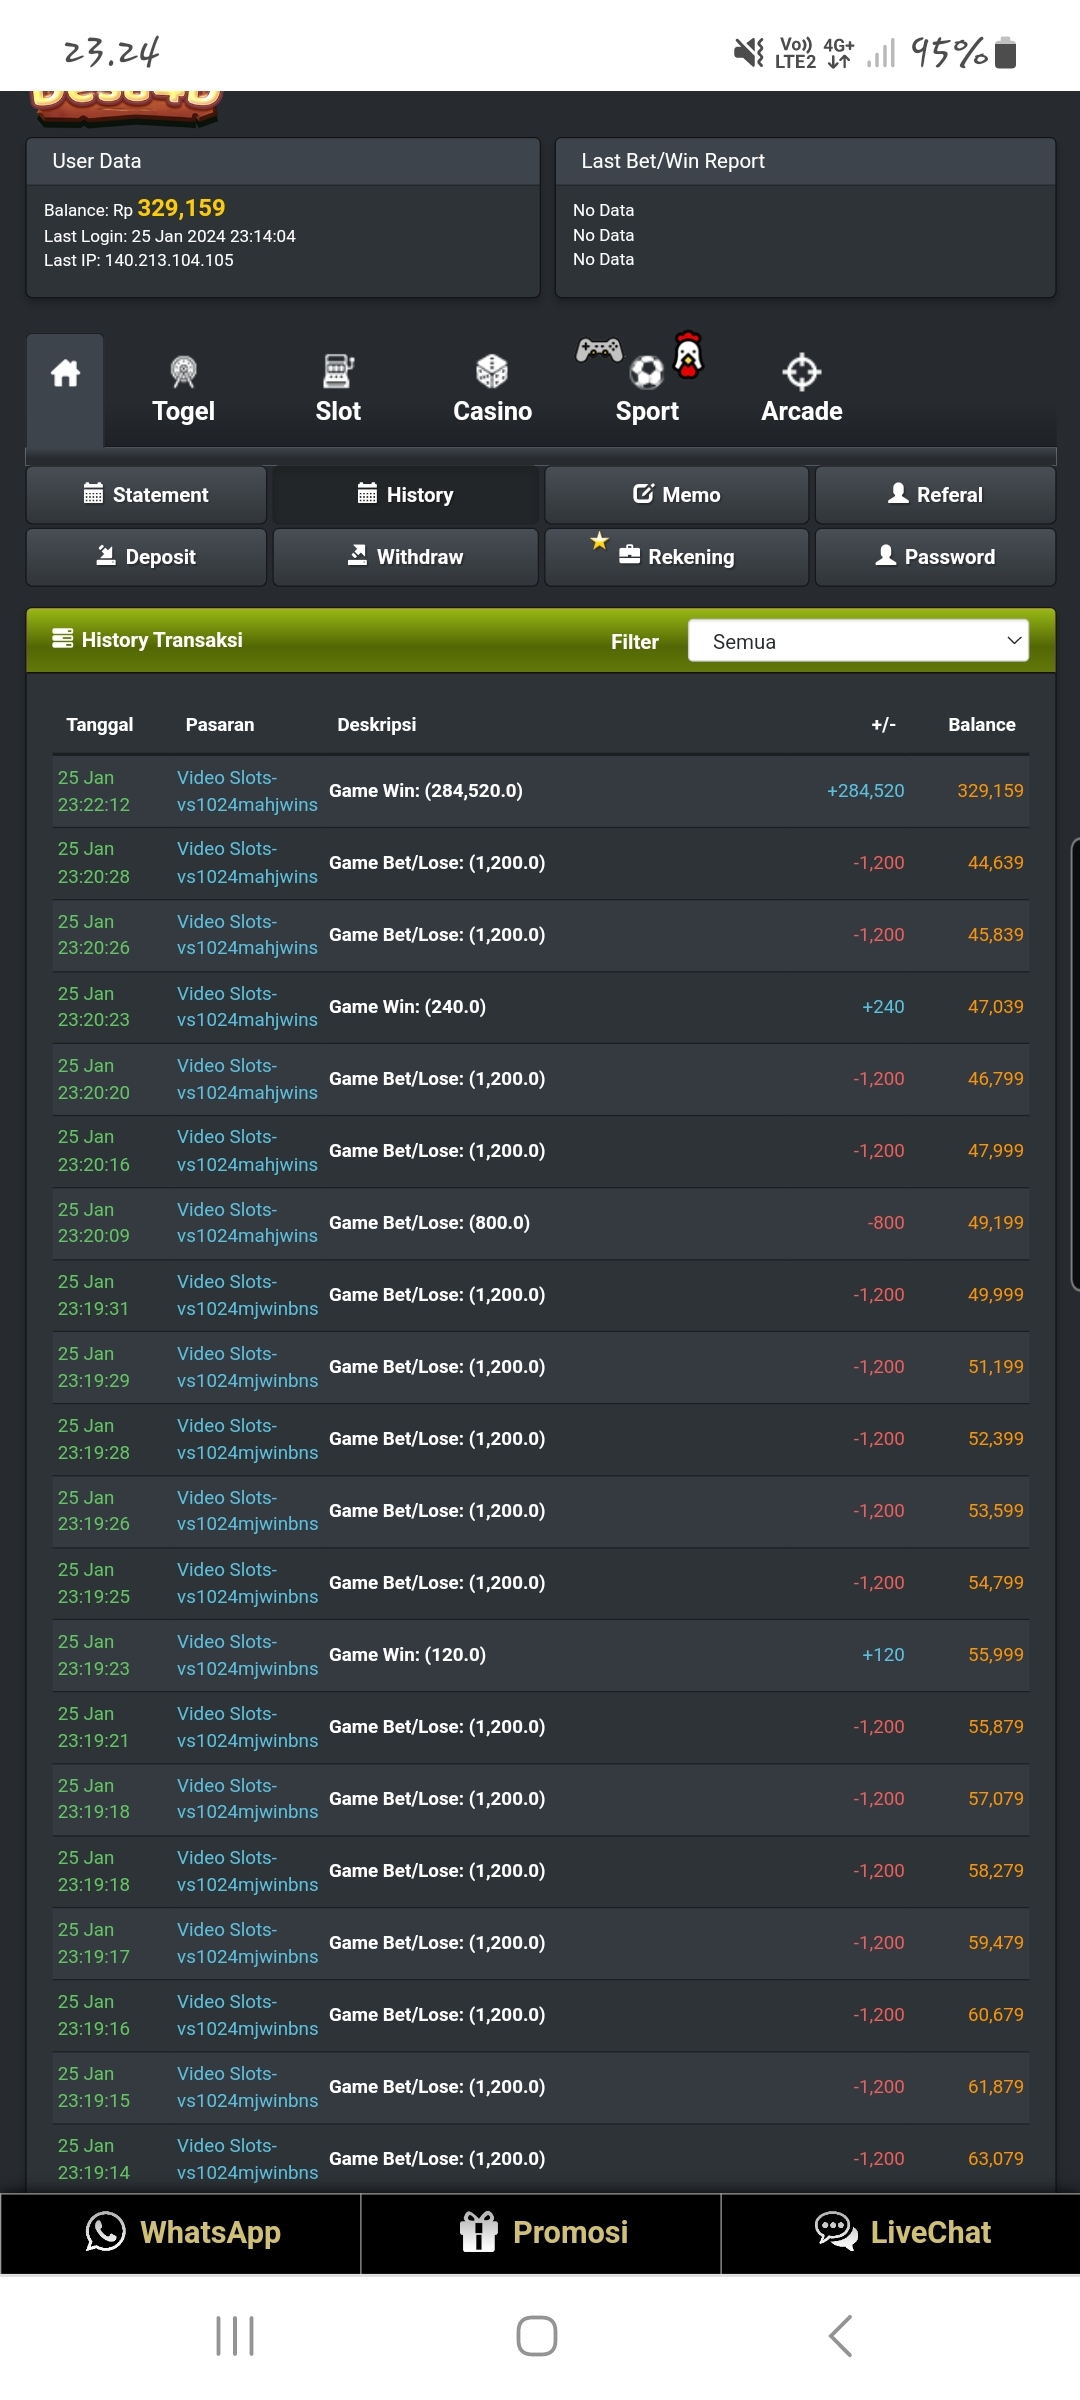
Task: Select the 284,520 Game Win transaction row
Action: pos(540,791)
